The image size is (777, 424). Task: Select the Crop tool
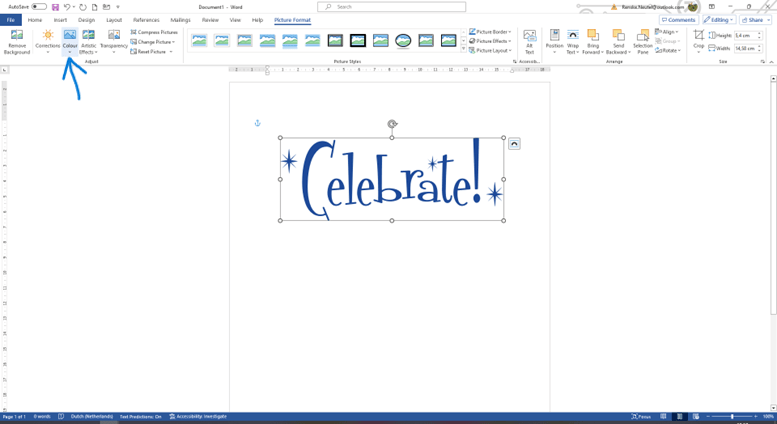(x=699, y=36)
